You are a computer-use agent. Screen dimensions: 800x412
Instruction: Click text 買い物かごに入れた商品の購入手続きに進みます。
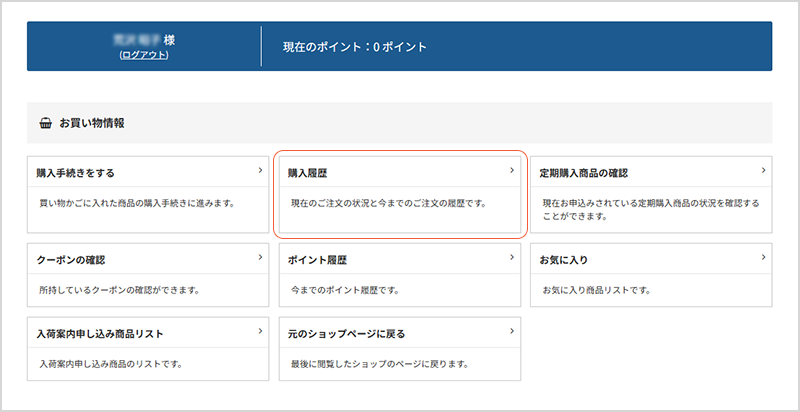pyautogui.click(x=137, y=203)
